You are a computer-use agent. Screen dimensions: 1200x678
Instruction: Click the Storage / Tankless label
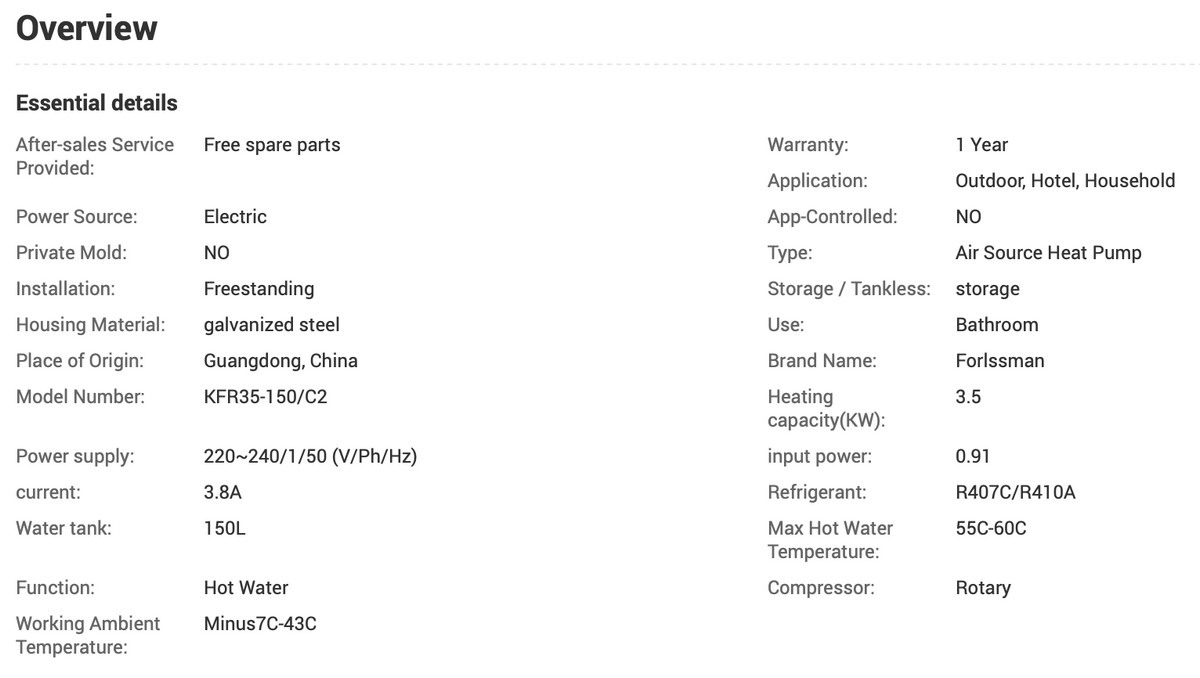point(849,289)
